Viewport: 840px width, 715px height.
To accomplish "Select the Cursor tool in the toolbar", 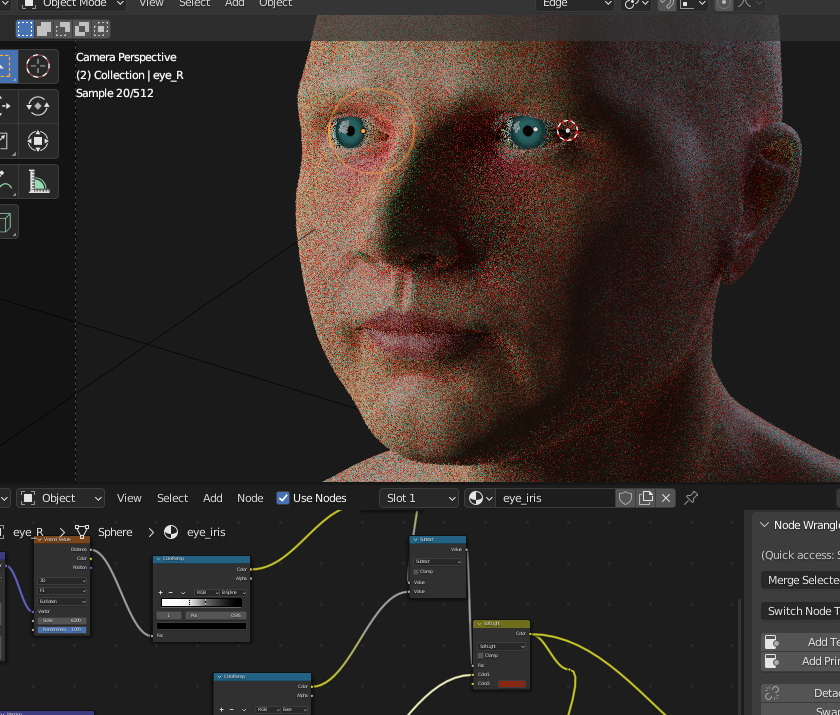I will pyautogui.click(x=38, y=66).
